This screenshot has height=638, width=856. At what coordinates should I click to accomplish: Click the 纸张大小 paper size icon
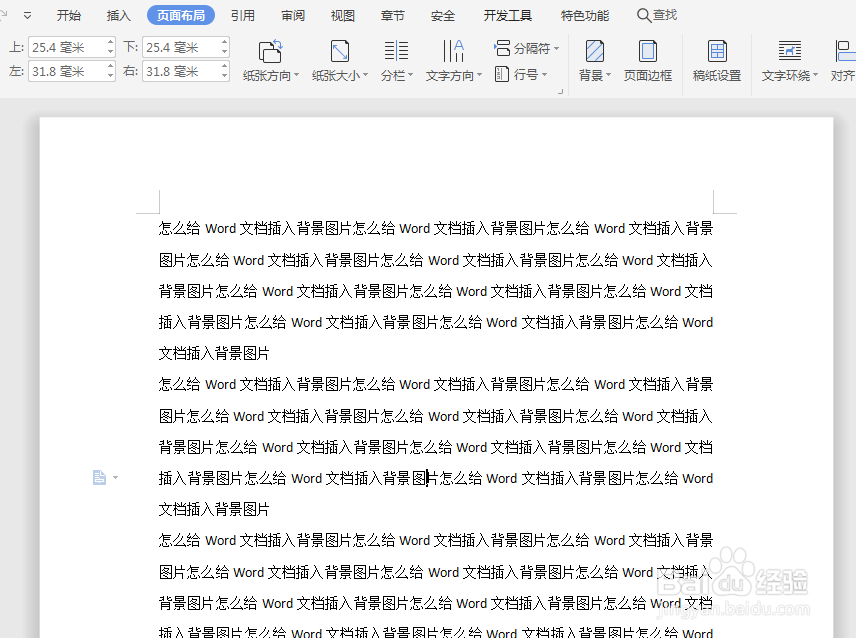pyautogui.click(x=340, y=51)
